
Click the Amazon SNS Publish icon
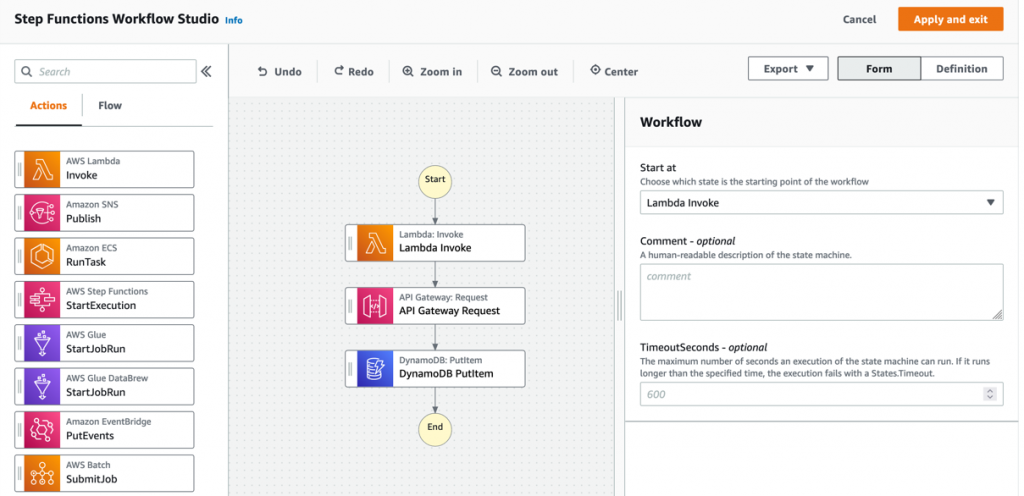coord(42,213)
